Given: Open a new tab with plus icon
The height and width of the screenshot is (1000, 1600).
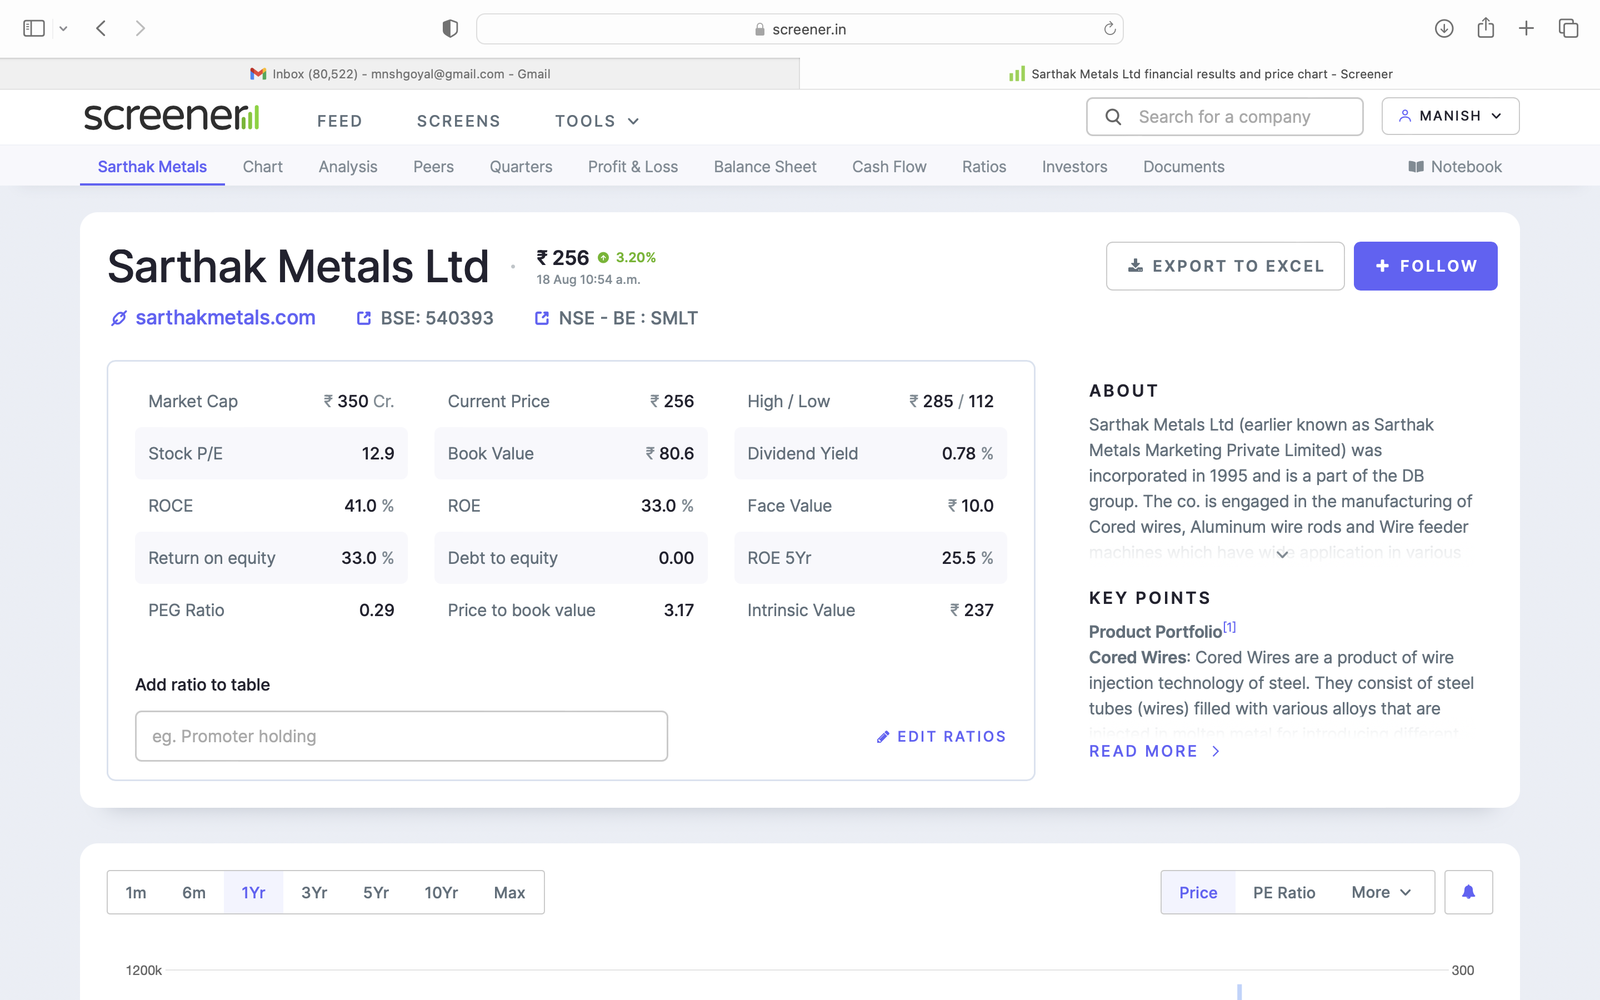Looking at the screenshot, I should (1526, 29).
